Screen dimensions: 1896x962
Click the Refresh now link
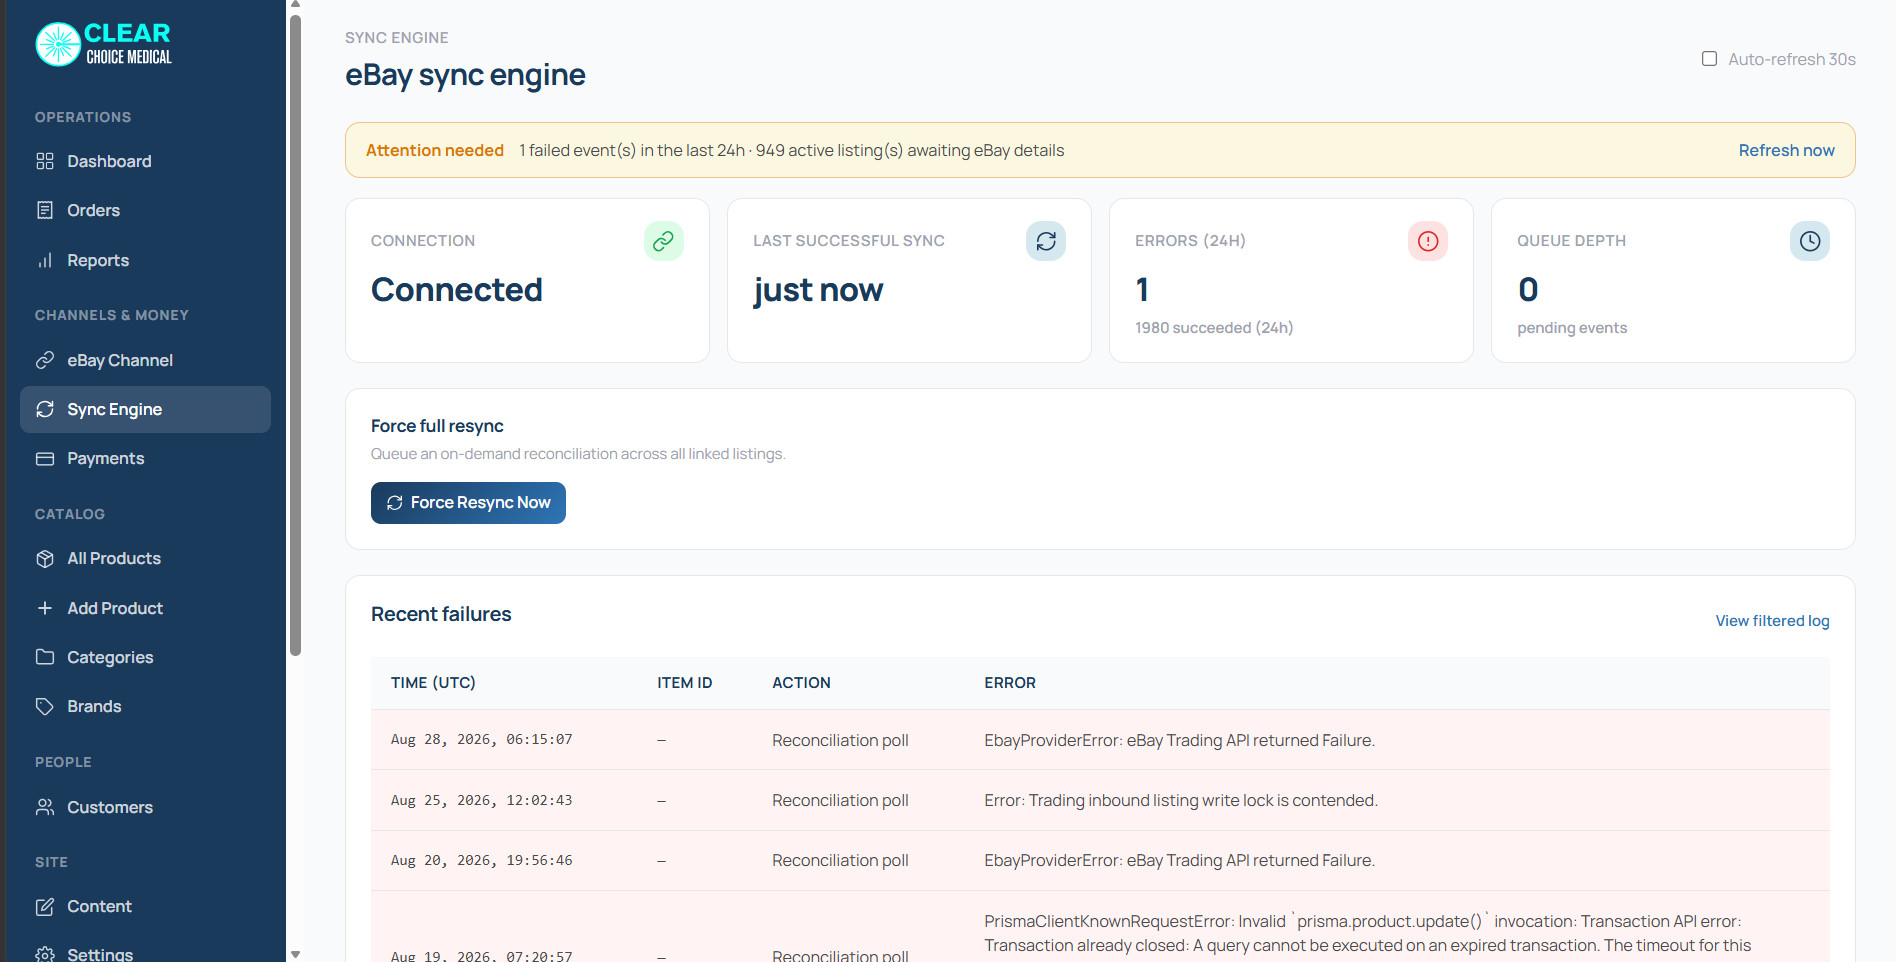pos(1786,150)
